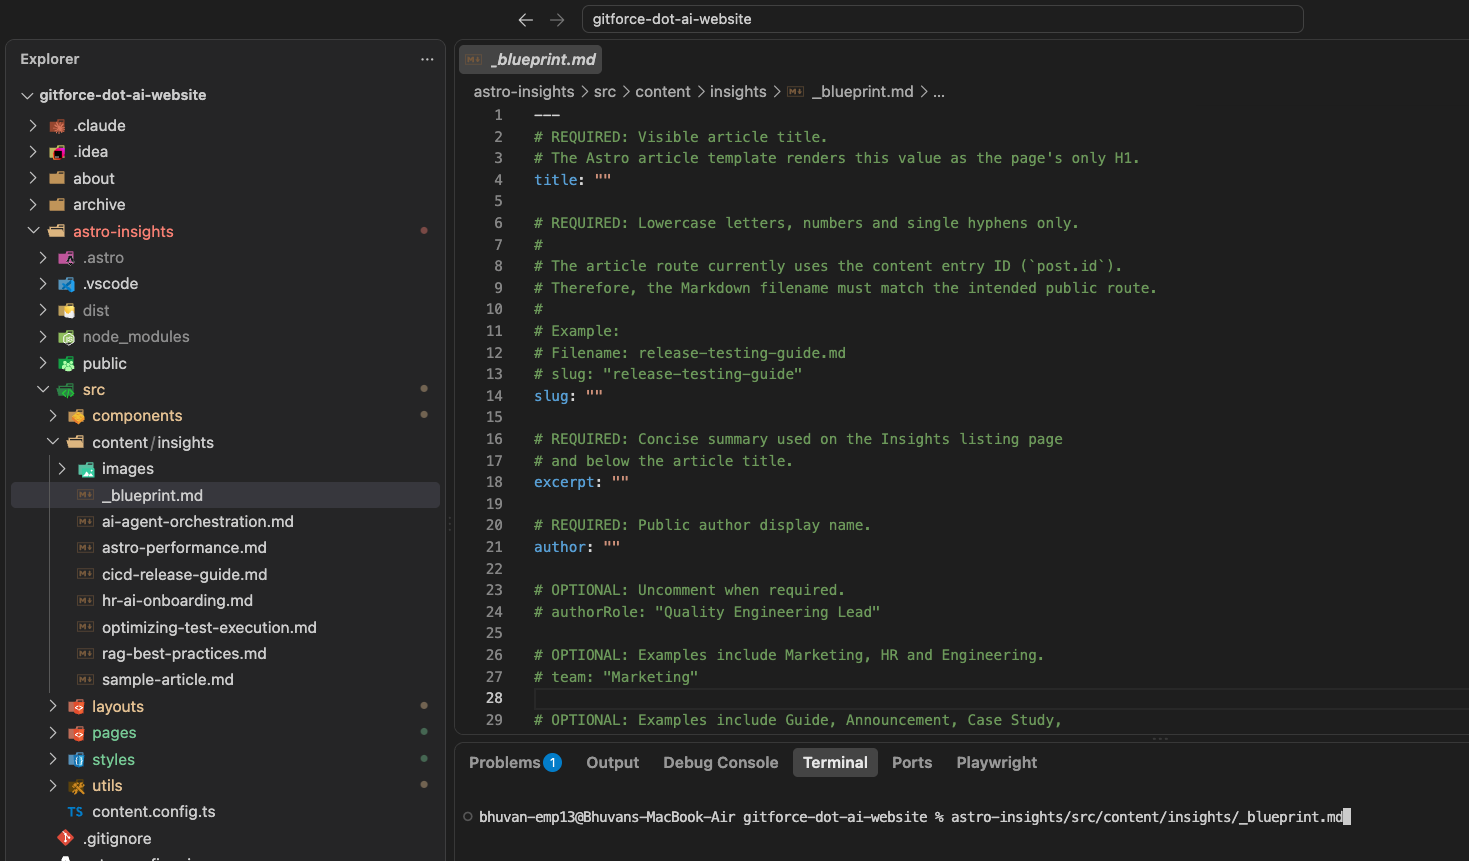The width and height of the screenshot is (1469, 861).
Task: Expand the images folder chevron
Action: (x=62, y=469)
